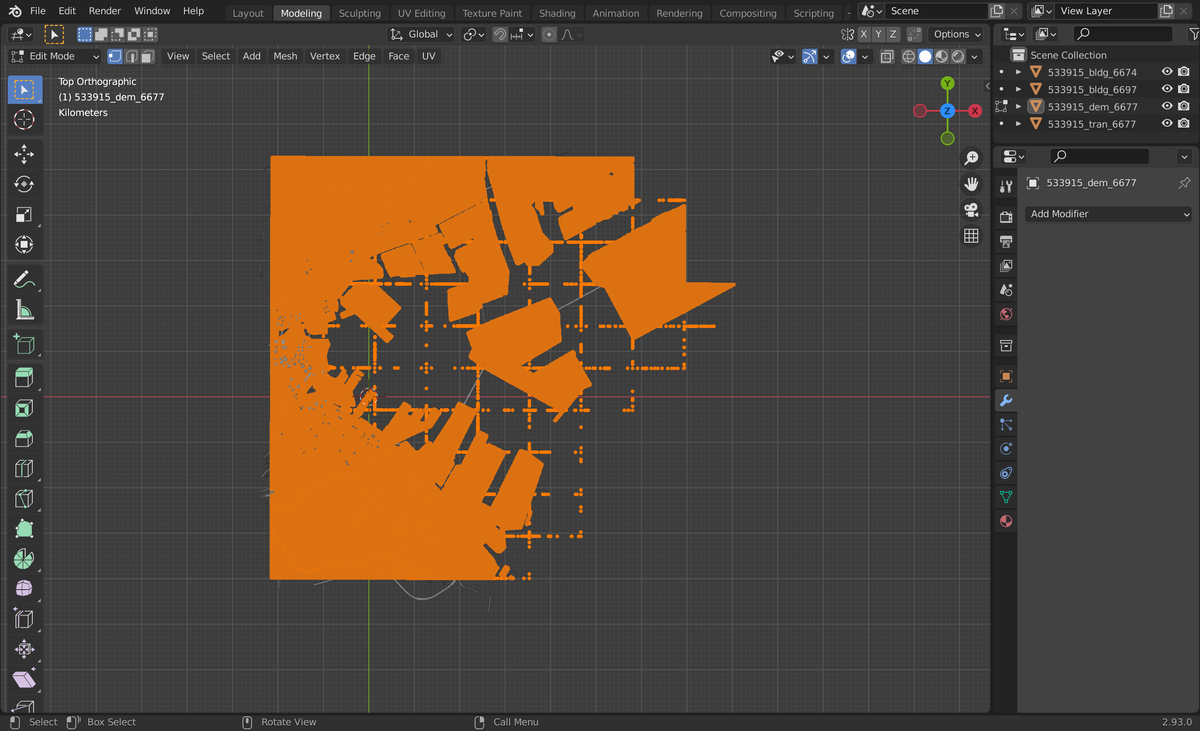This screenshot has height=731, width=1200.
Task: Toggle Z axis mirror
Action: click(x=893, y=34)
